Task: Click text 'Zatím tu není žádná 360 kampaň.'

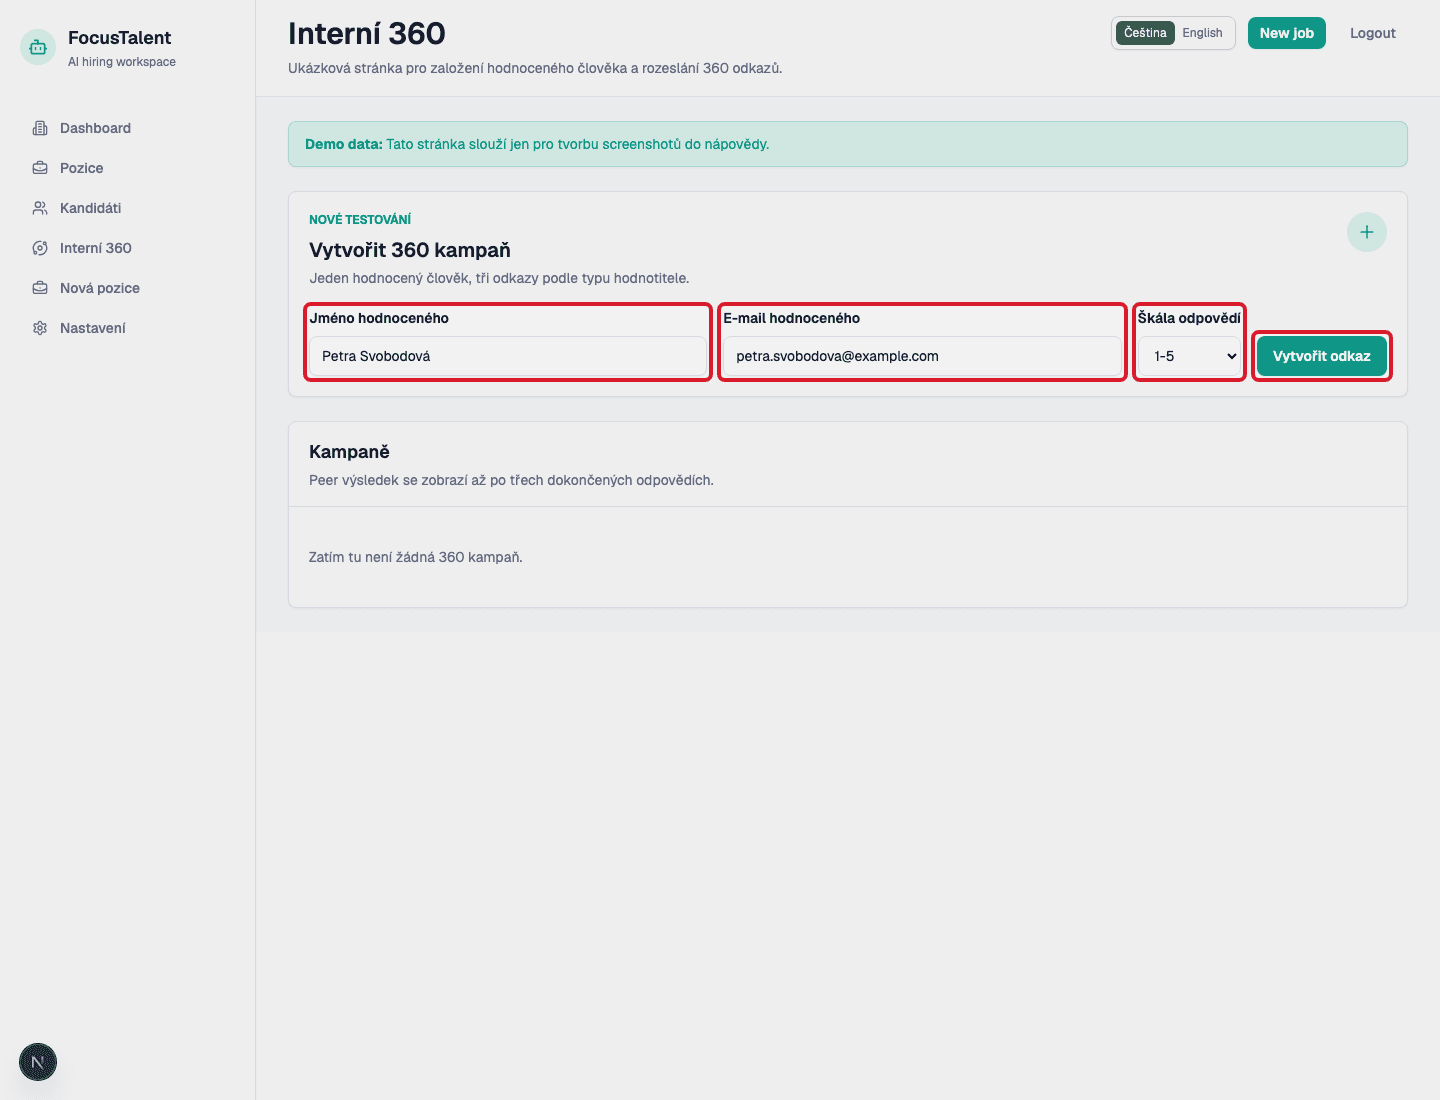Action: [x=415, y=557]
